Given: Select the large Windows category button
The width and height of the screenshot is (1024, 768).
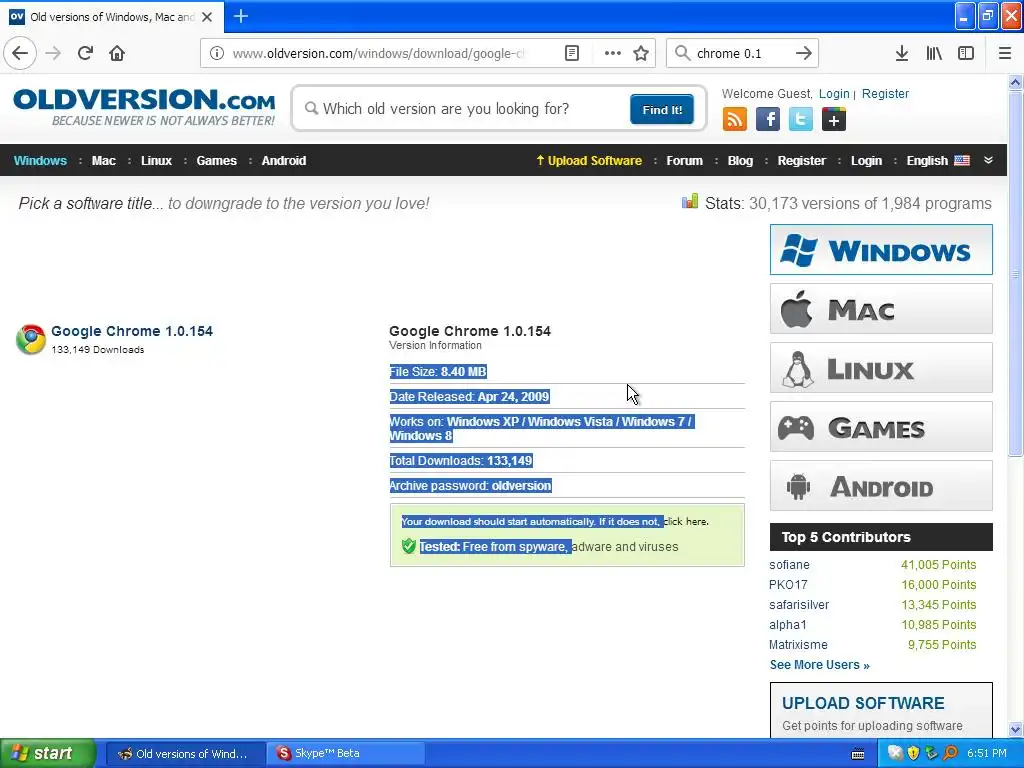Looking at the screenshot, I should pos(881,250).
